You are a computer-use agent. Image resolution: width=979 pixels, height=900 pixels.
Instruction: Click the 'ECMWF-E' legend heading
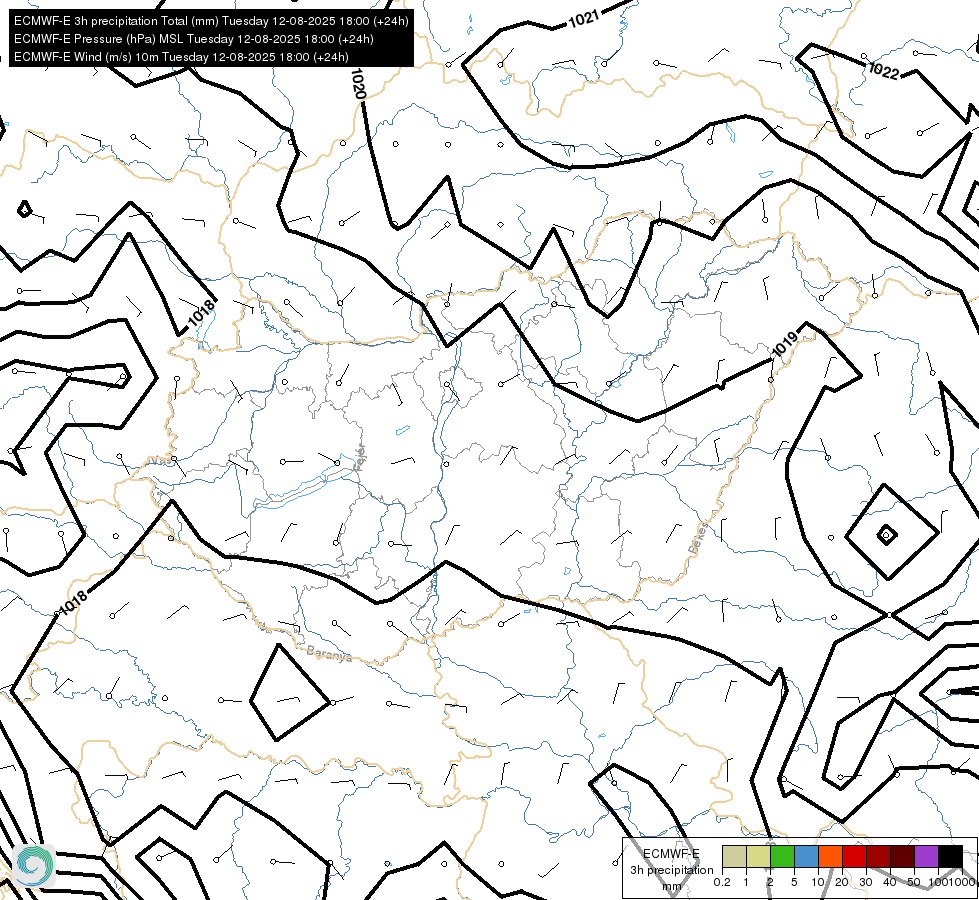point(671,854)
